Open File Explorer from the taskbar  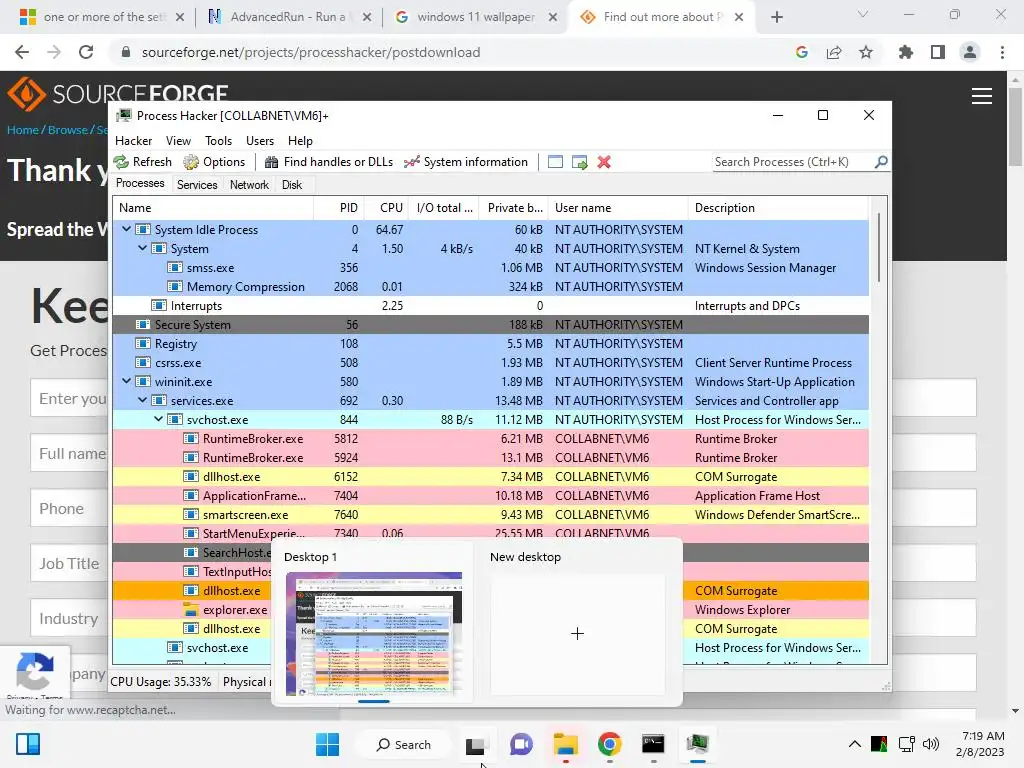[x=566, y=744]
